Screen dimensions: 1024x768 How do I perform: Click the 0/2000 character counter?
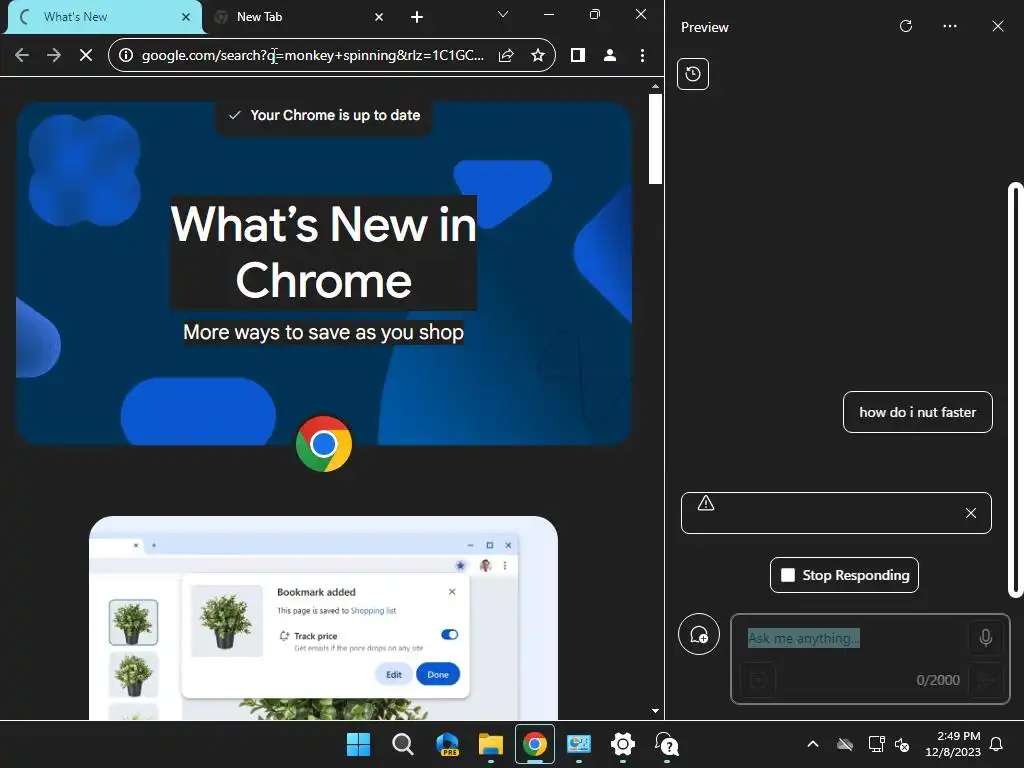coord(938,680)
